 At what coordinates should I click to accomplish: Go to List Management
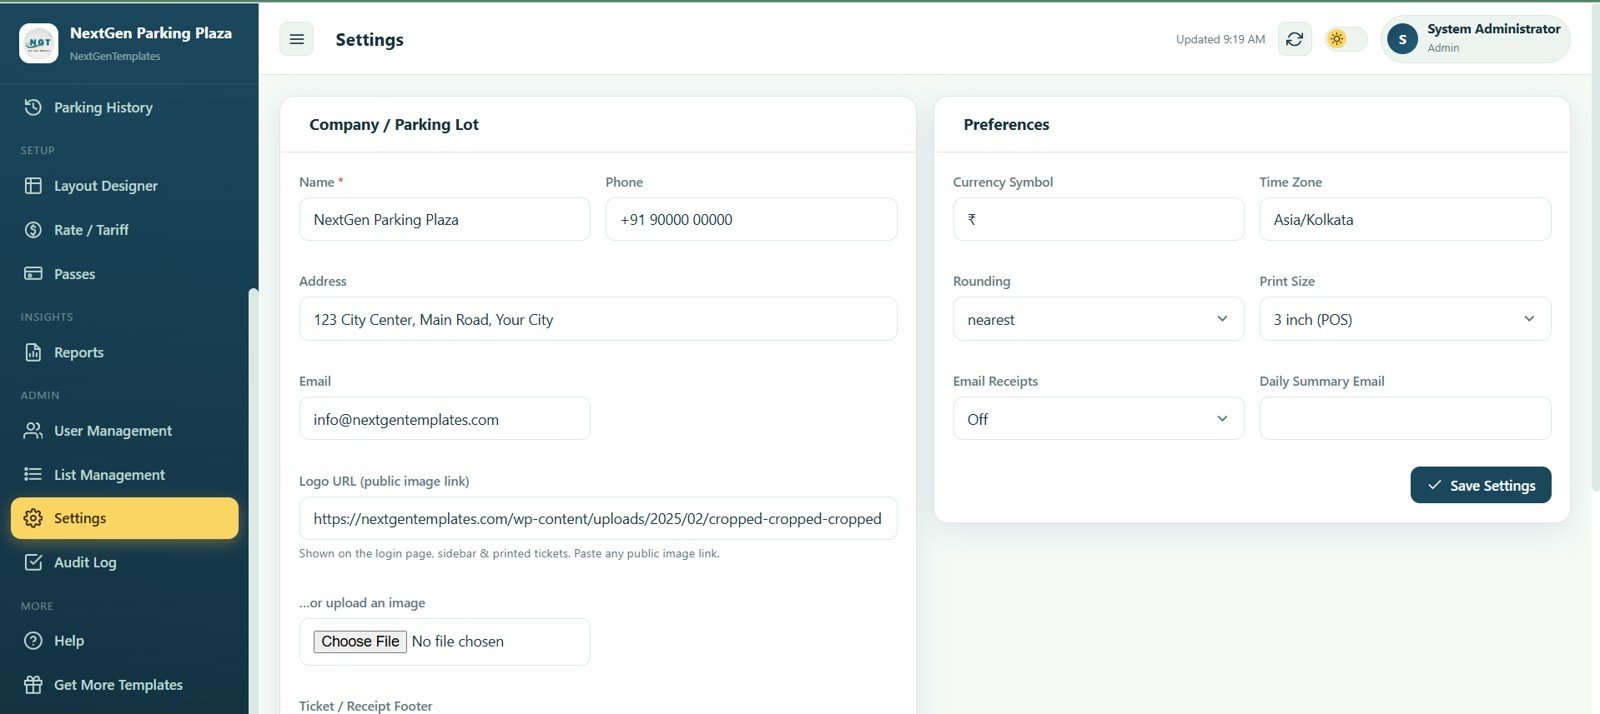coord(124,475)
